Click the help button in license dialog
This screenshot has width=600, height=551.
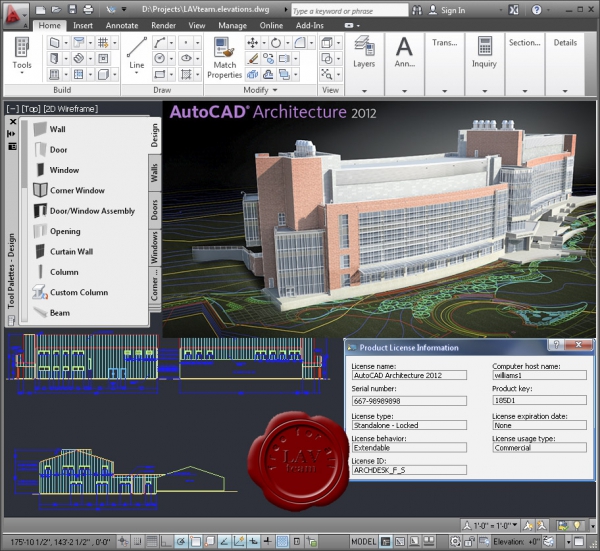(557, 345)
